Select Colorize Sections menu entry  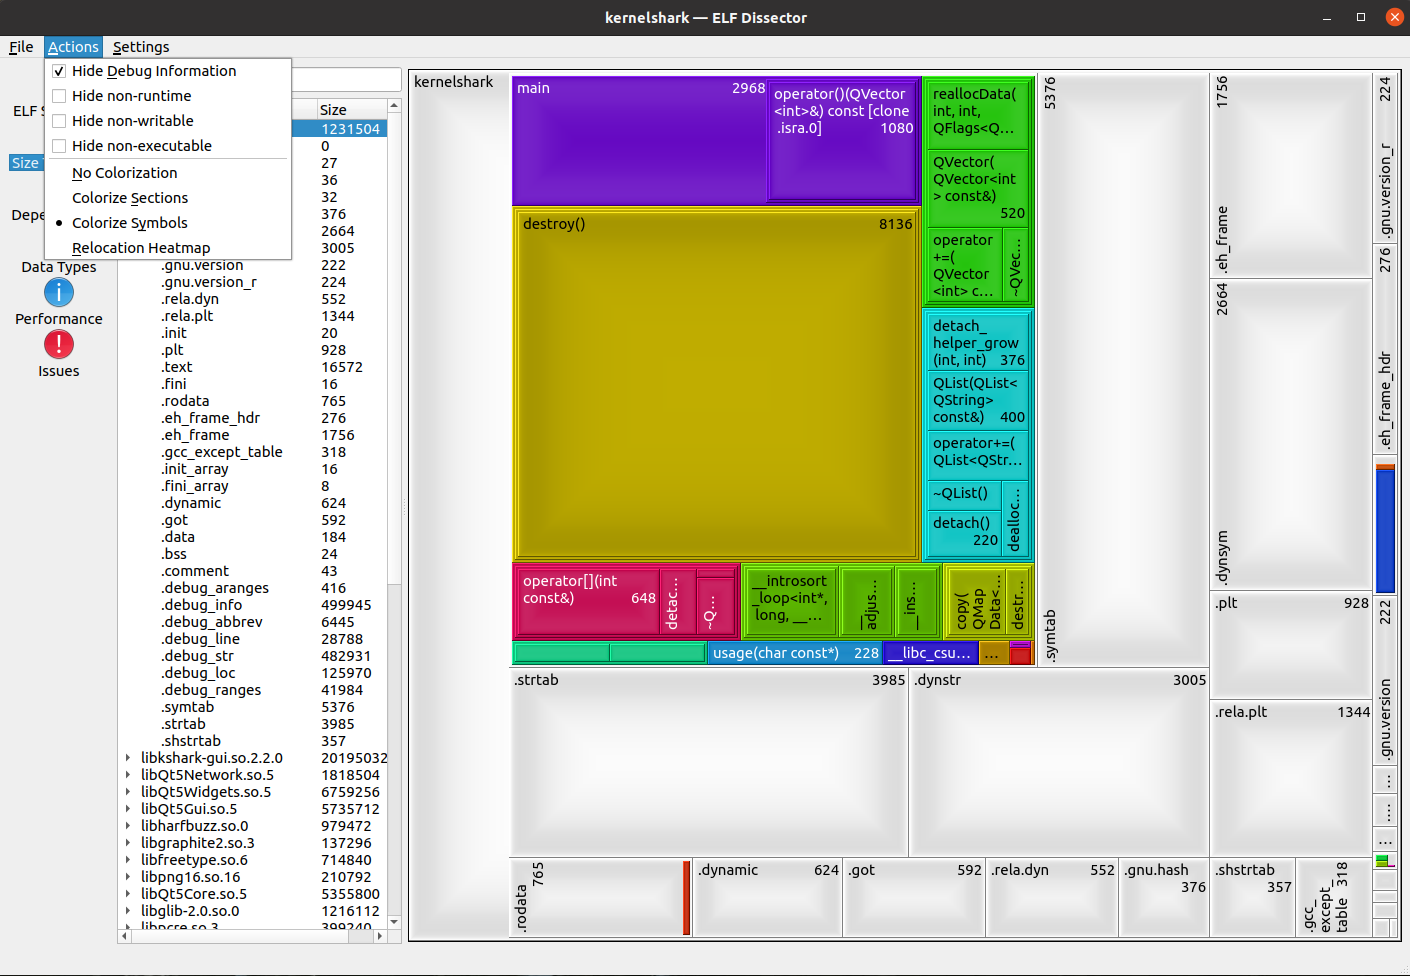[130, 198]
